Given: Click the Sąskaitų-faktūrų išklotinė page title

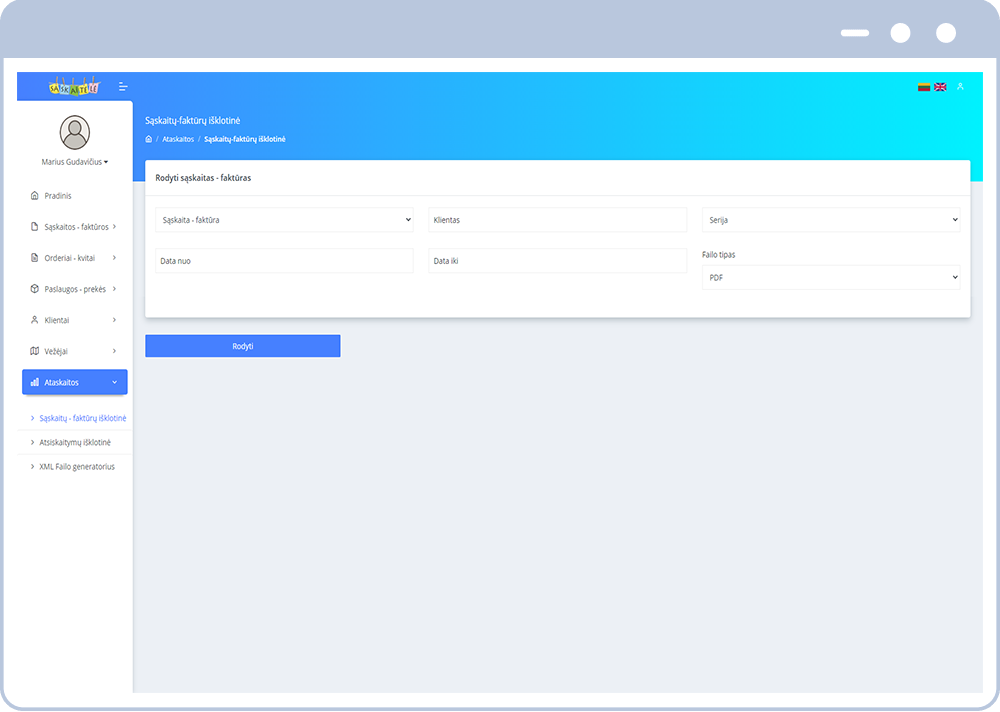Looking at the screenshot, I should coord(193,121).
